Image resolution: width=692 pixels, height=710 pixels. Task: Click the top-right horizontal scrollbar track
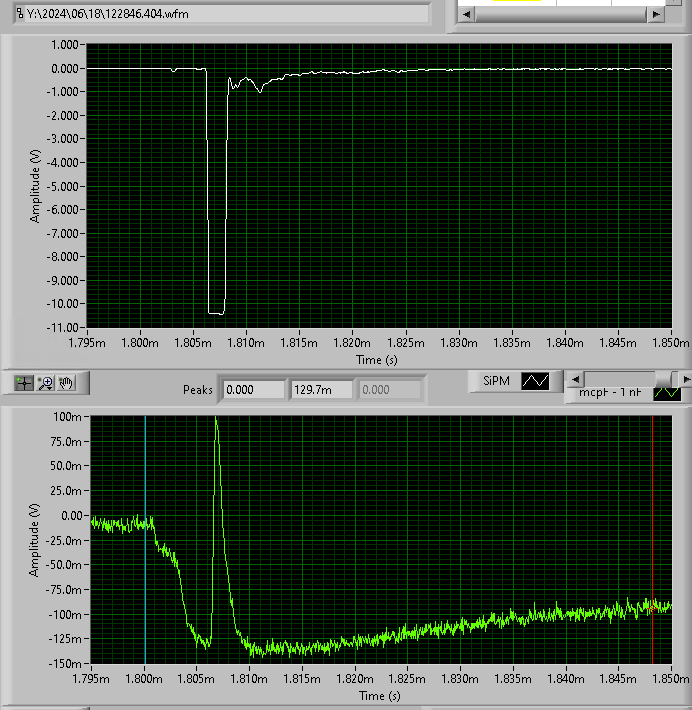[x=561, y=14]
